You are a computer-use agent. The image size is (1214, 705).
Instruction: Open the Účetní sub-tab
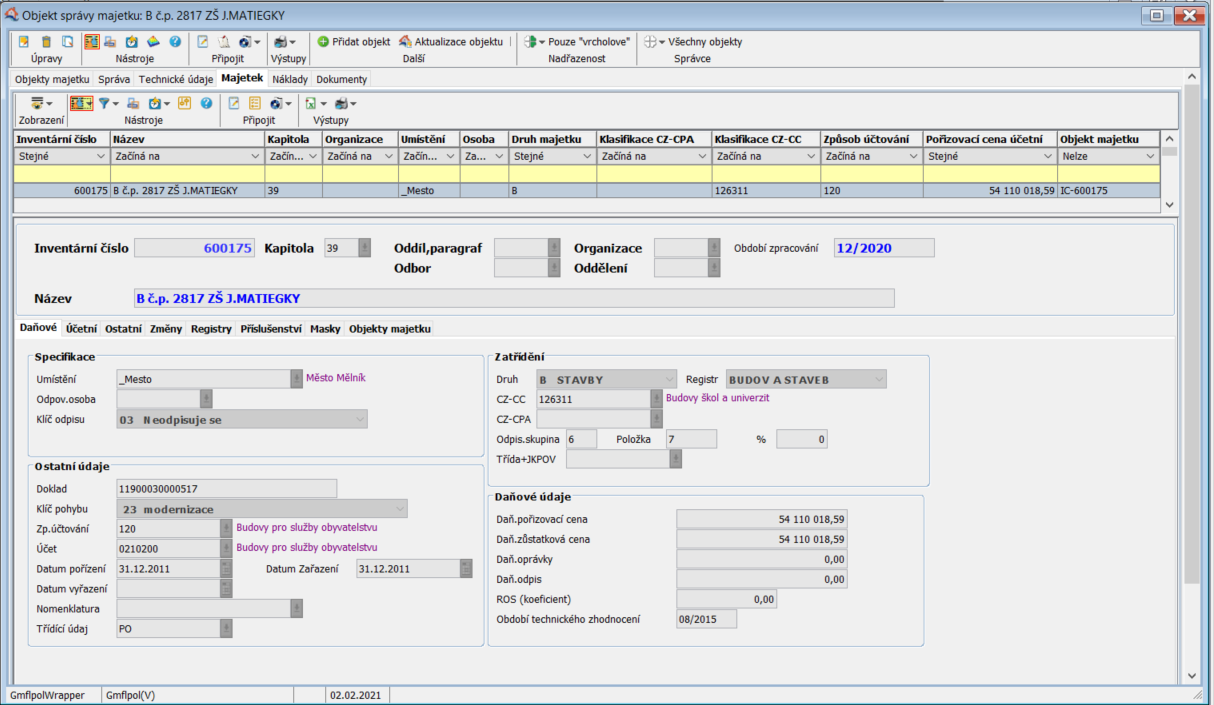click(81, 328)
